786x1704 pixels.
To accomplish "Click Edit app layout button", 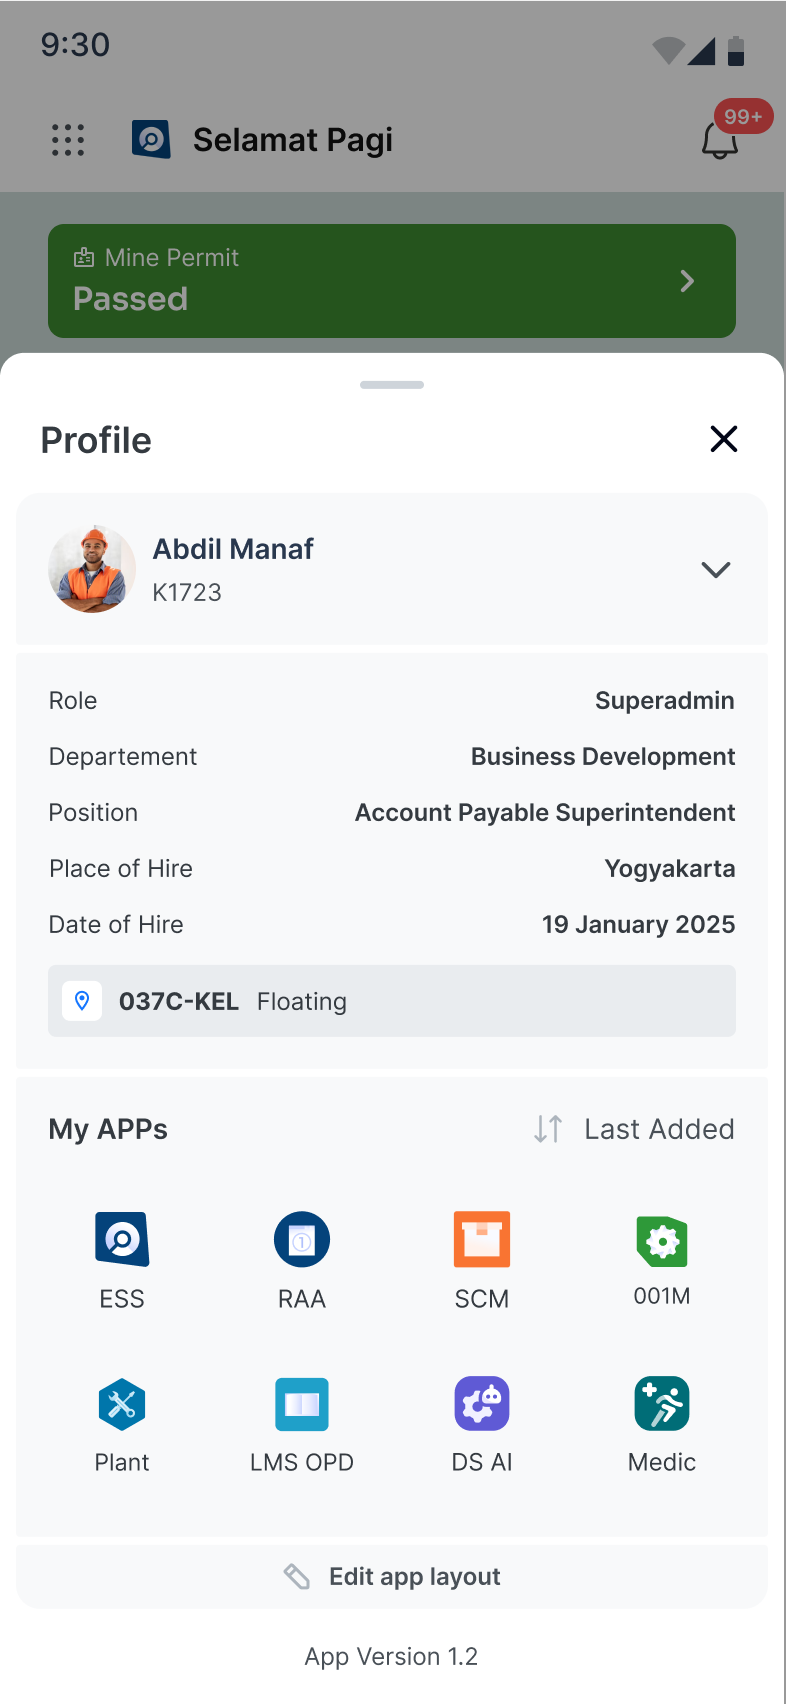I will (x=392, y=1577).
